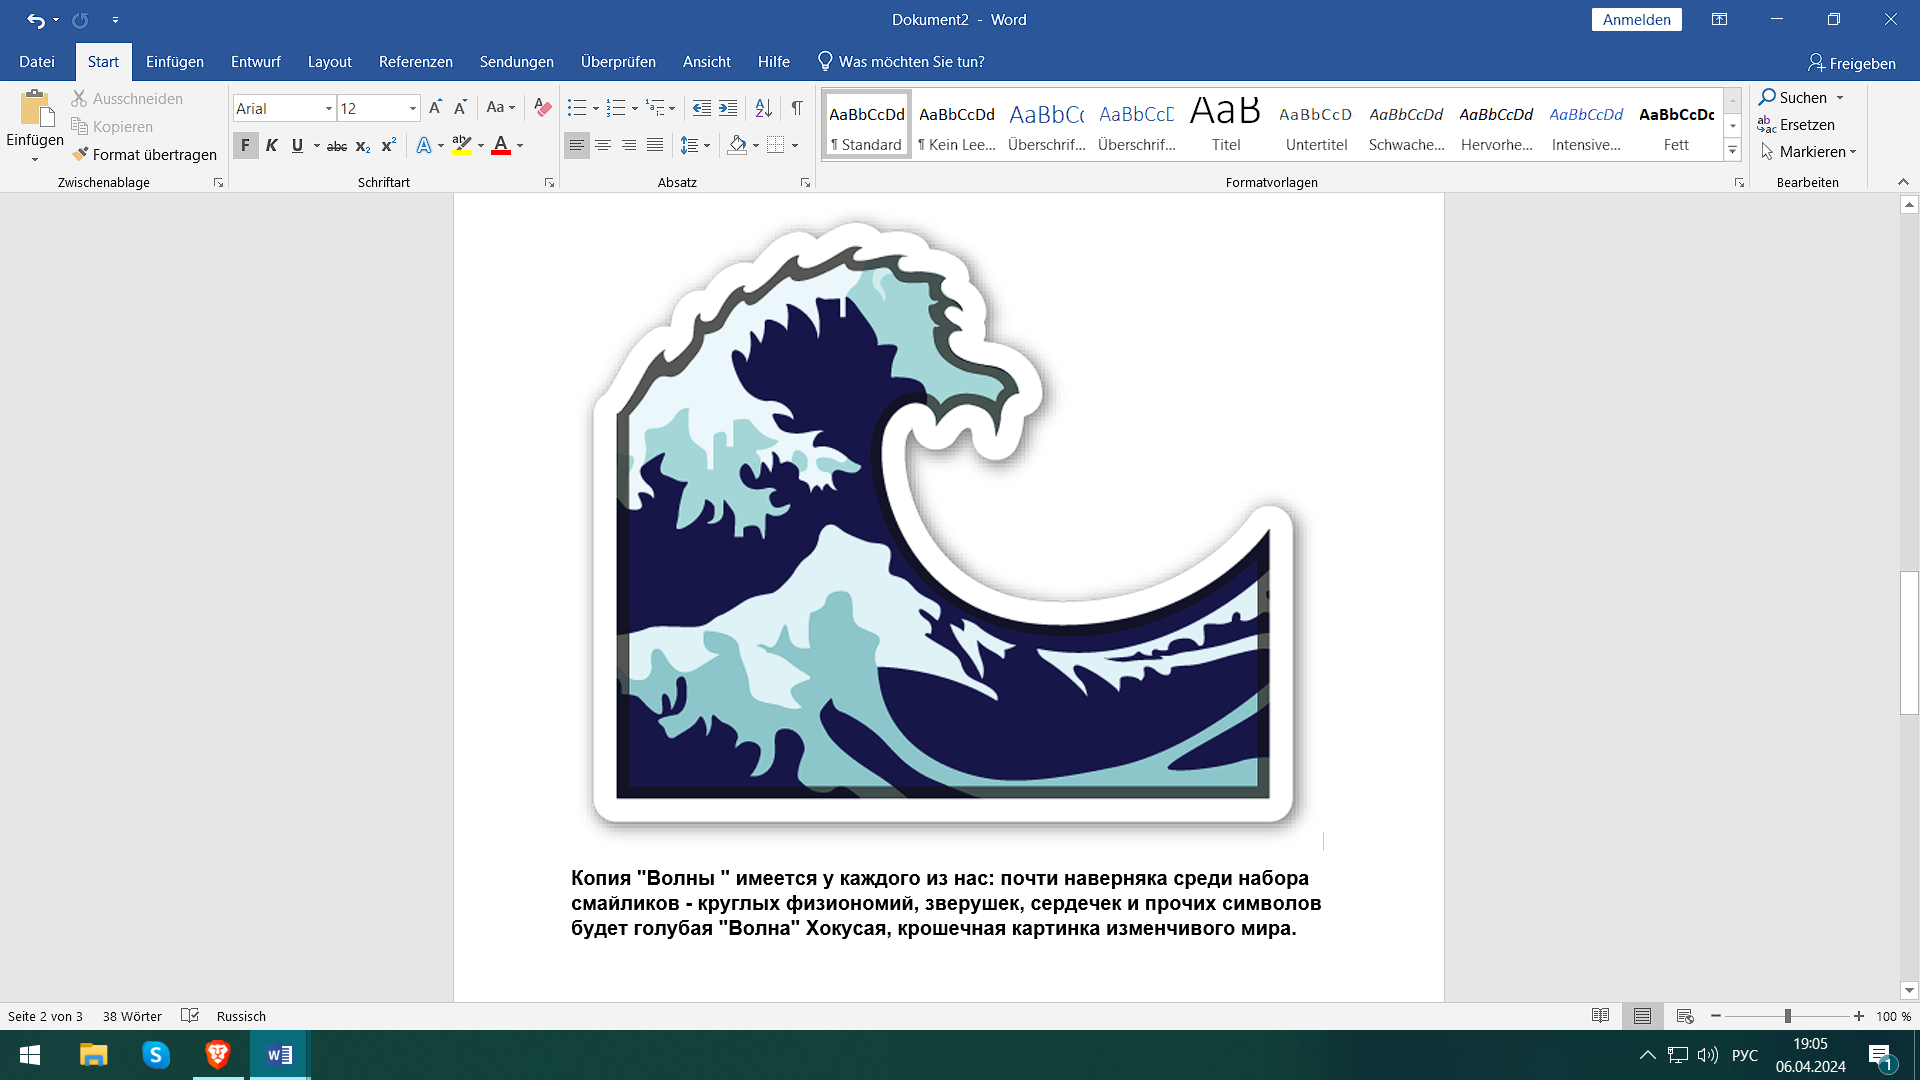The width and height of the screenshot is (1920, 1080).
Task: Open the Einfügen ribbon tab
Action: click(174, 62)
